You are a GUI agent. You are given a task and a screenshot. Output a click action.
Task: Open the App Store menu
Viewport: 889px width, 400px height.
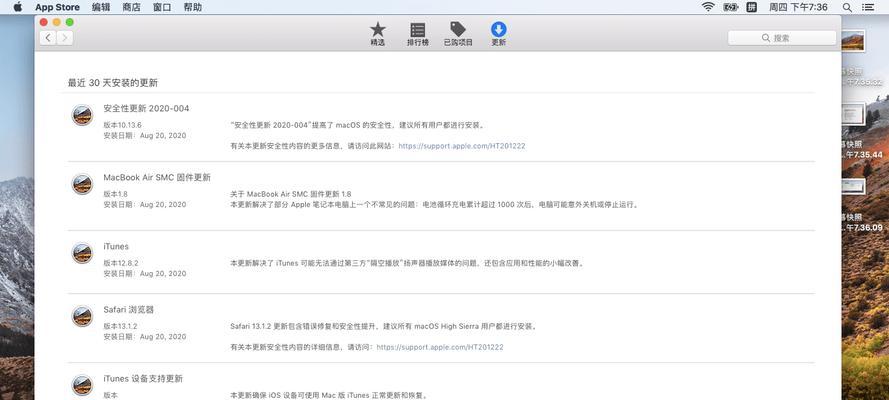coord(57,7)
